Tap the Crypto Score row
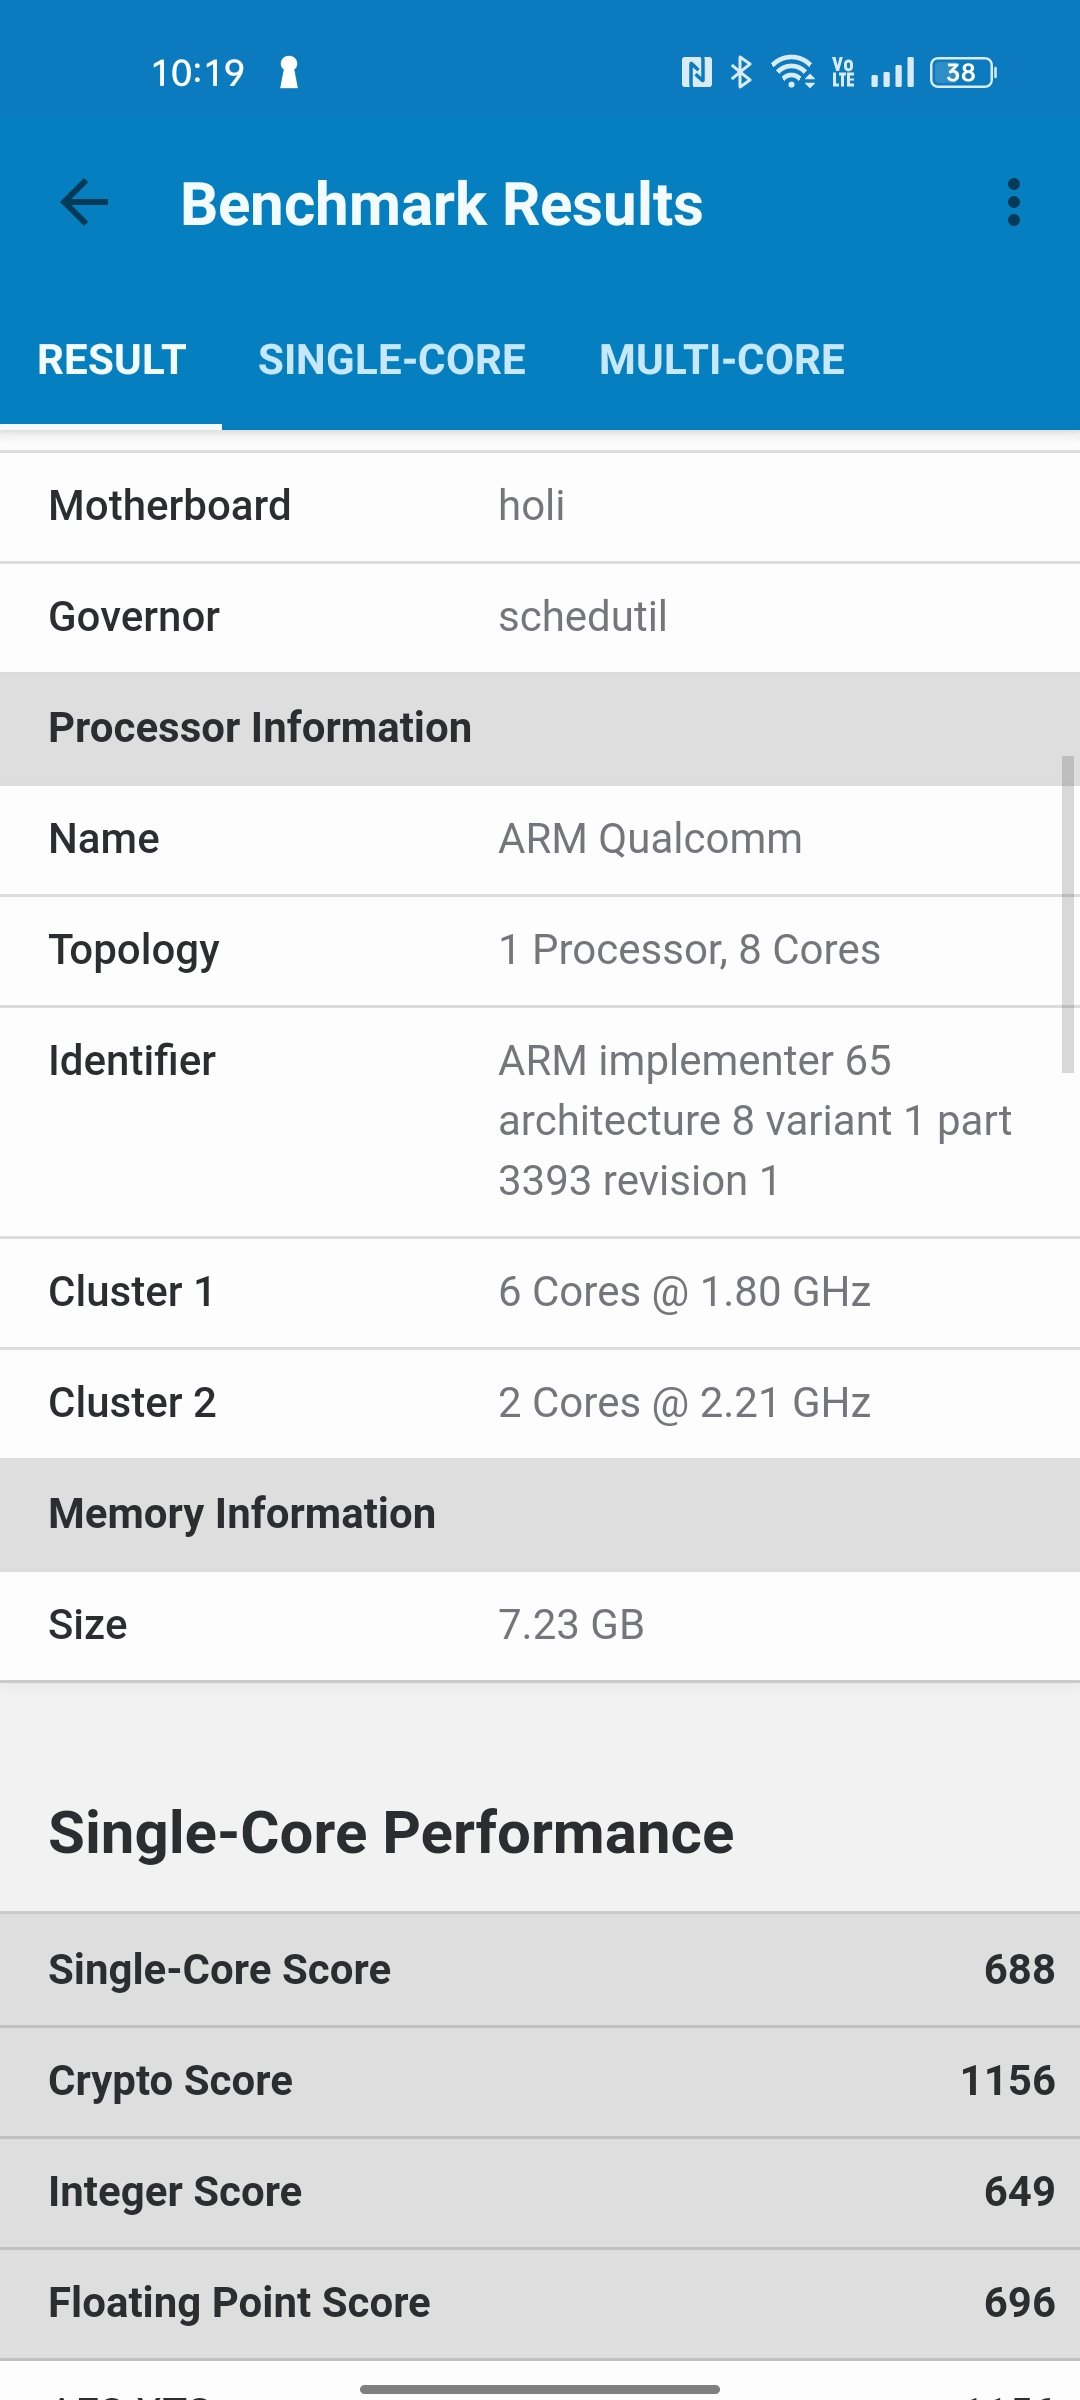 click(540, 2081)
